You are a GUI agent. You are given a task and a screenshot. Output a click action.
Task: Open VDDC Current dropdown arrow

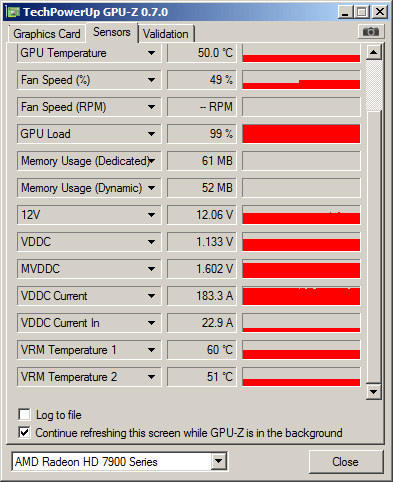[151, 296]
